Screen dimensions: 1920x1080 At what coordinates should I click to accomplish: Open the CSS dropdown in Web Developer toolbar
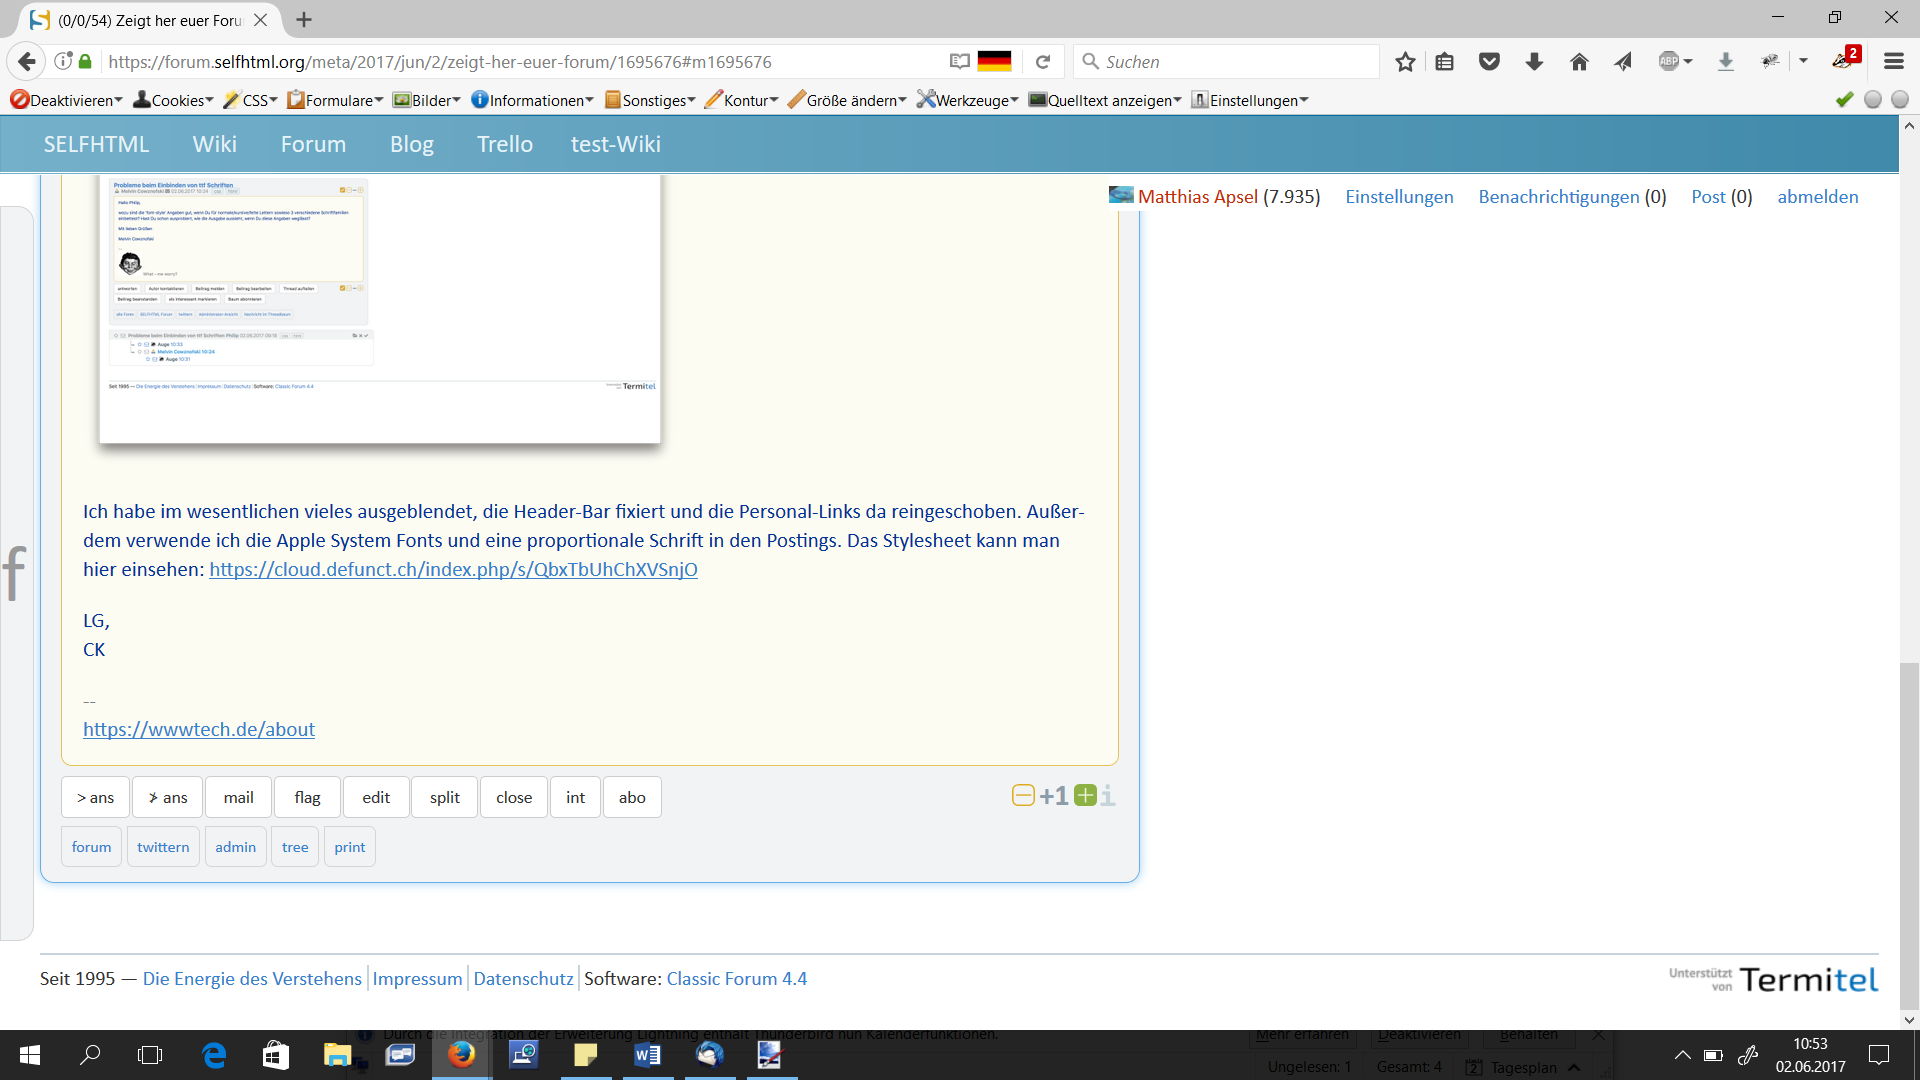pyautogui.click(x=248, y=100)
